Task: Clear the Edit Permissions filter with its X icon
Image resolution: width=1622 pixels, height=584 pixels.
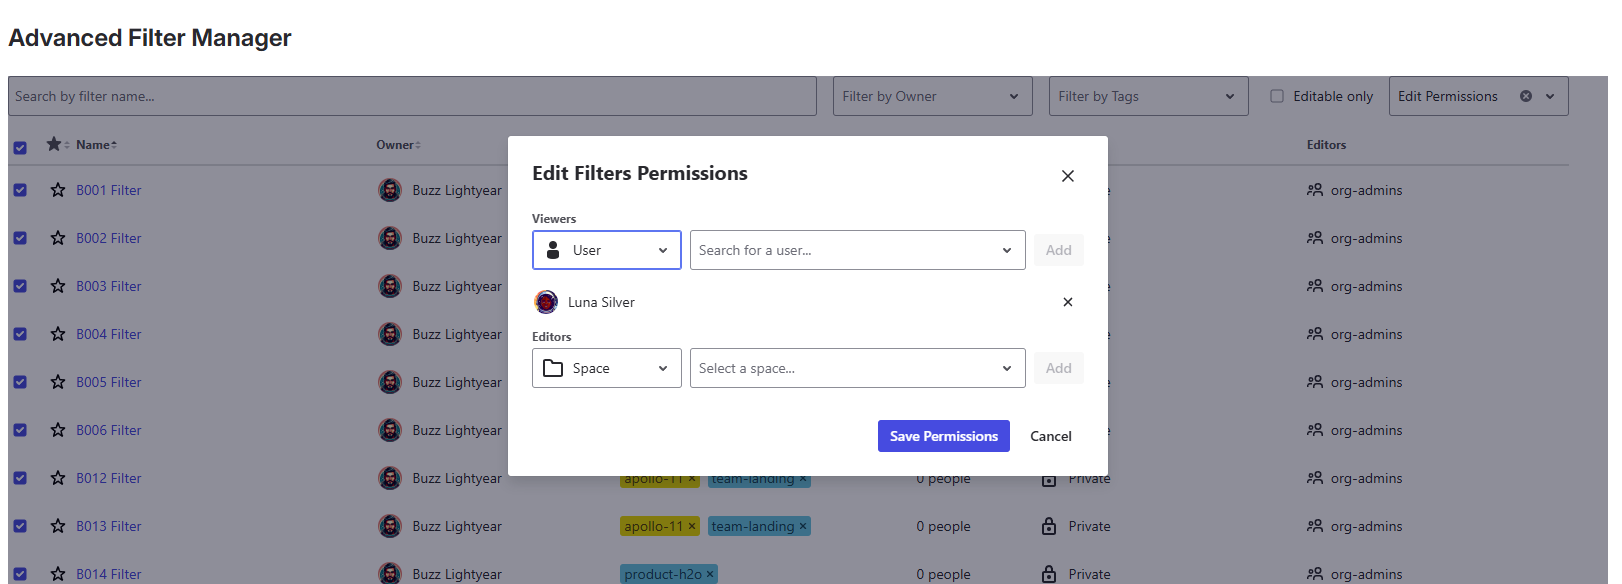Action: pos(1526,96)
